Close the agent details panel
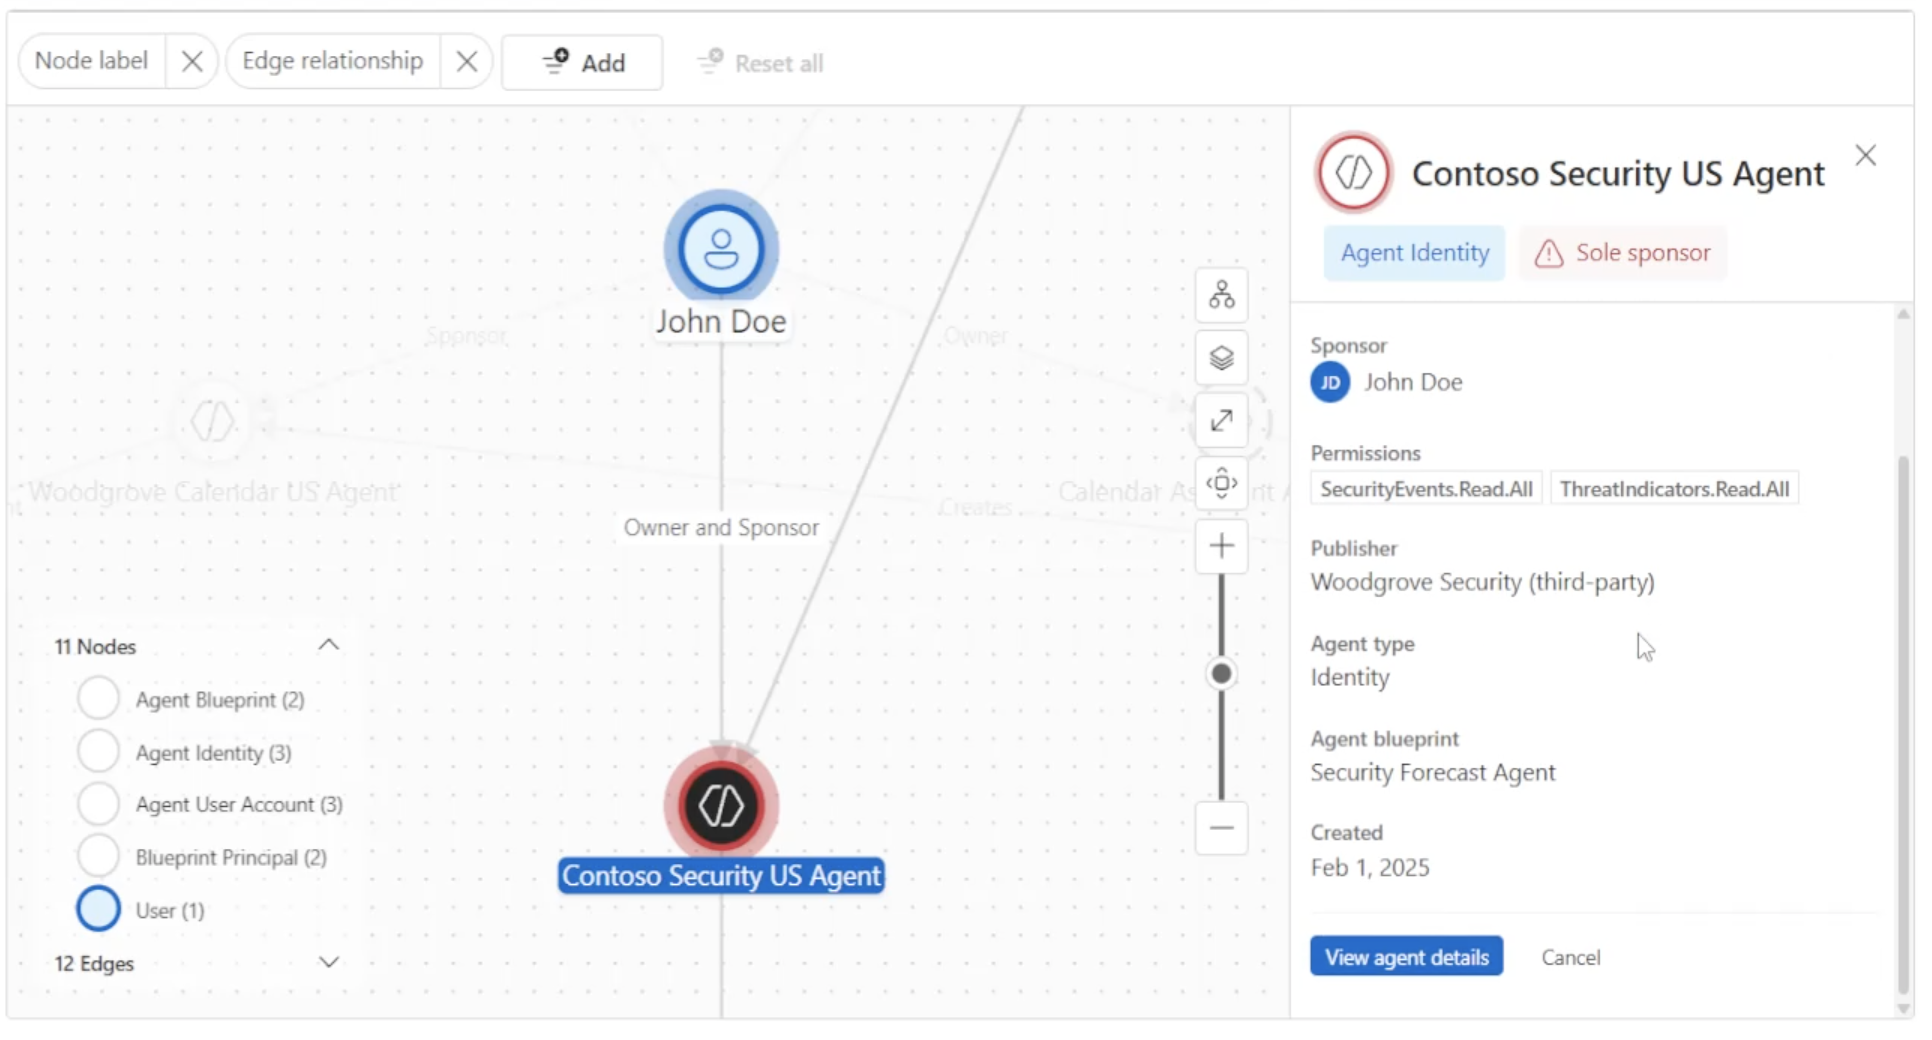Image resolution: width=1932 pixels, height=1040 pixels. [x=1865, y=156]
